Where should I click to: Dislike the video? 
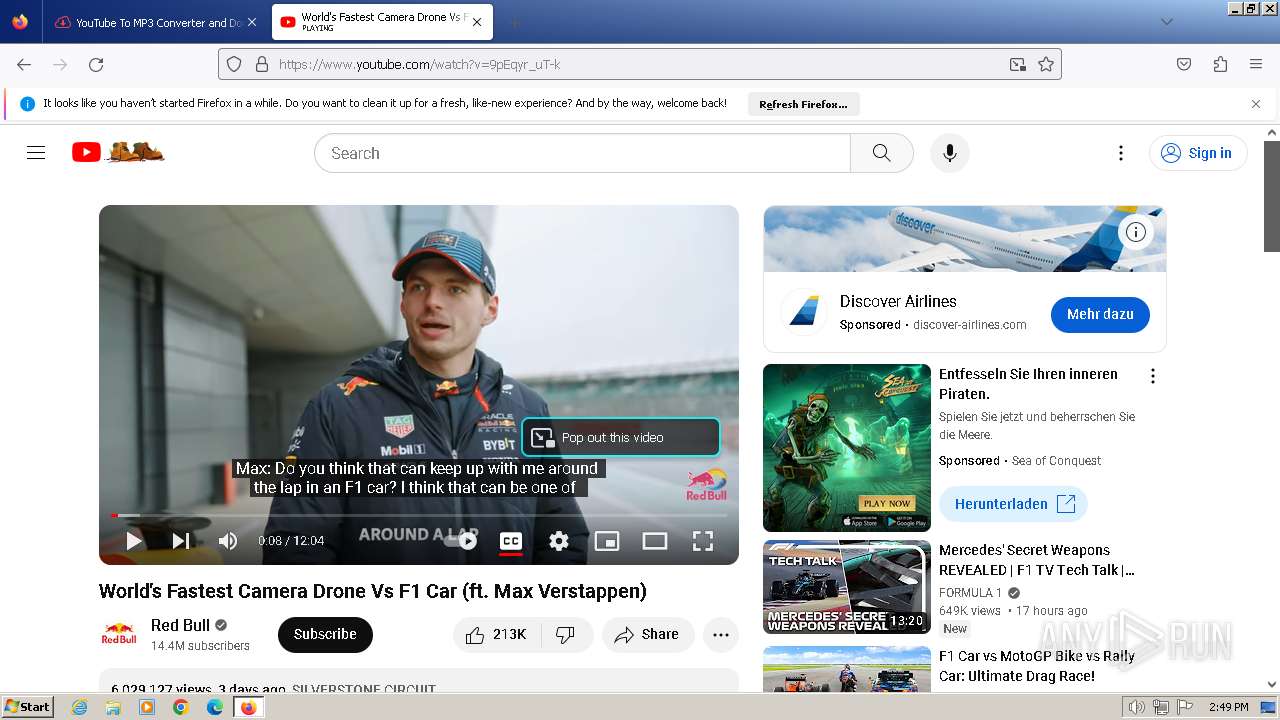(566, 634)
